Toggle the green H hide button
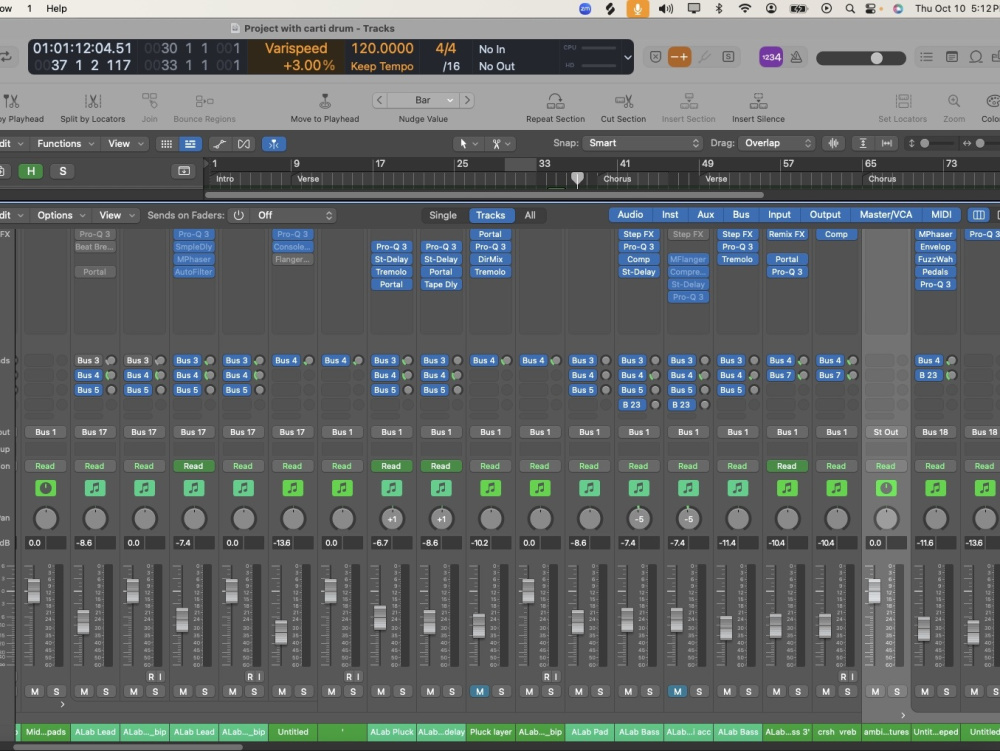 [x=31, y=171]
